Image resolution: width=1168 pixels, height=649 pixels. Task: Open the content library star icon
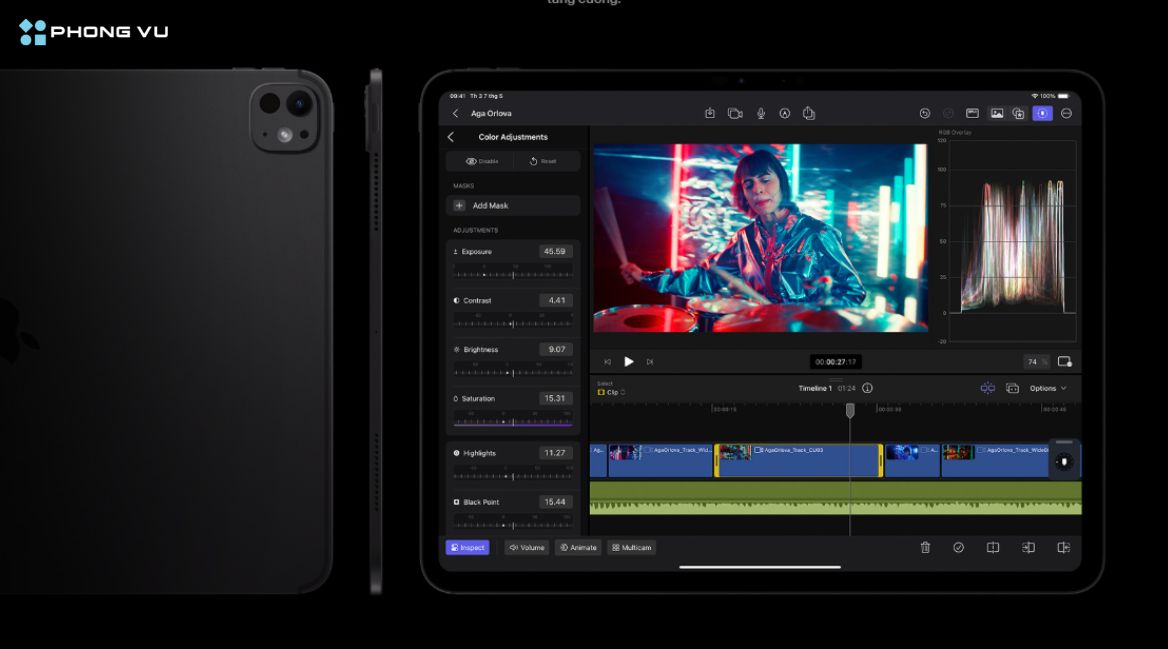(x=1018, y=113)
